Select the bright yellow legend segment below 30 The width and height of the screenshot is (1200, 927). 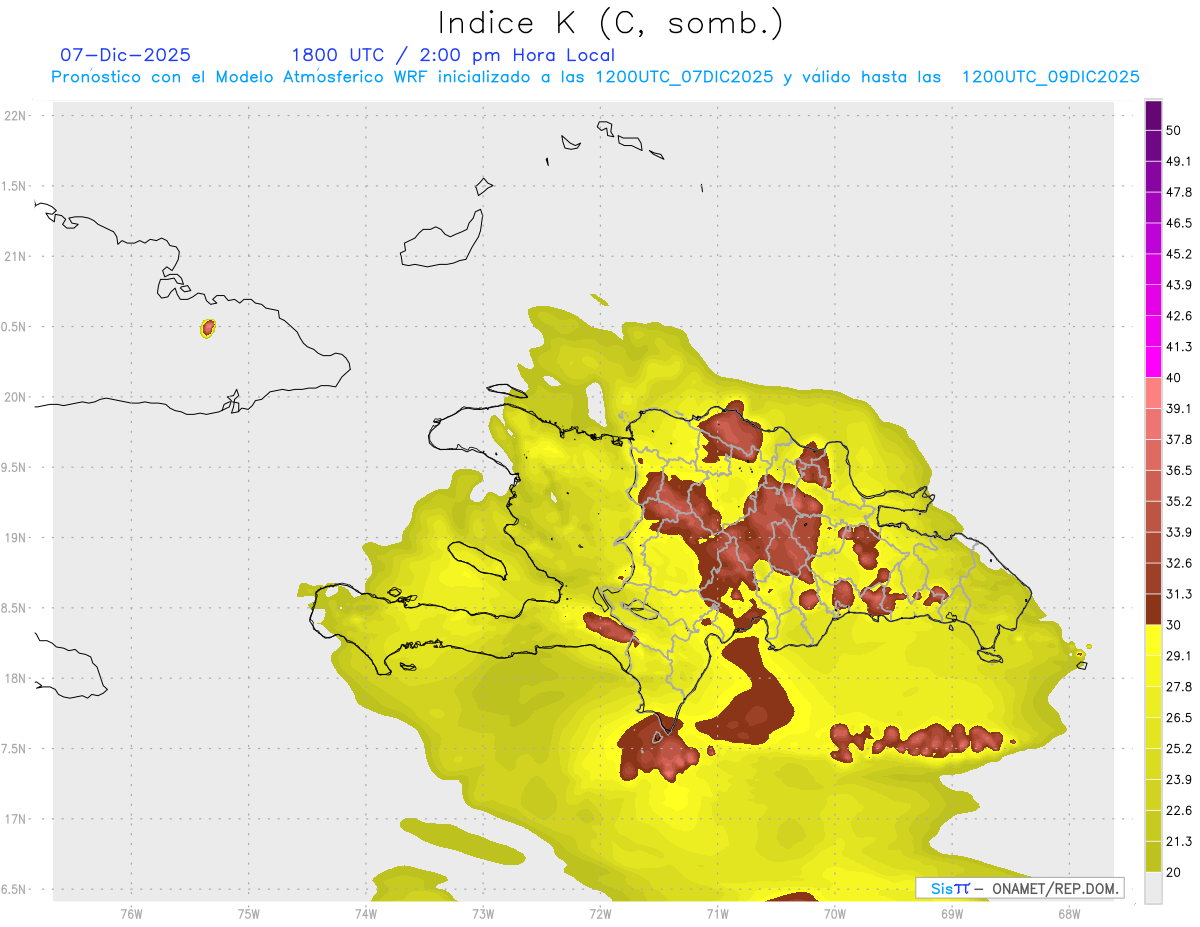point(1153,640)
